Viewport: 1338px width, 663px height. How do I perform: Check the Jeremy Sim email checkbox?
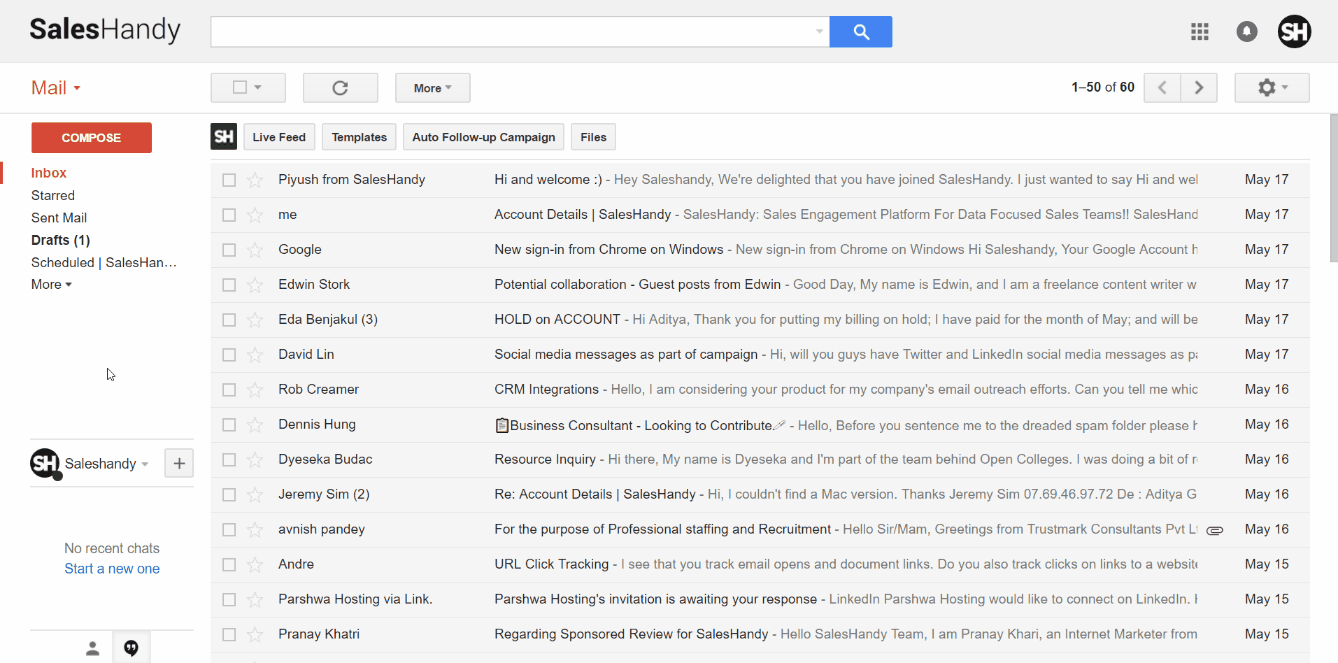[x=229, y=495]
